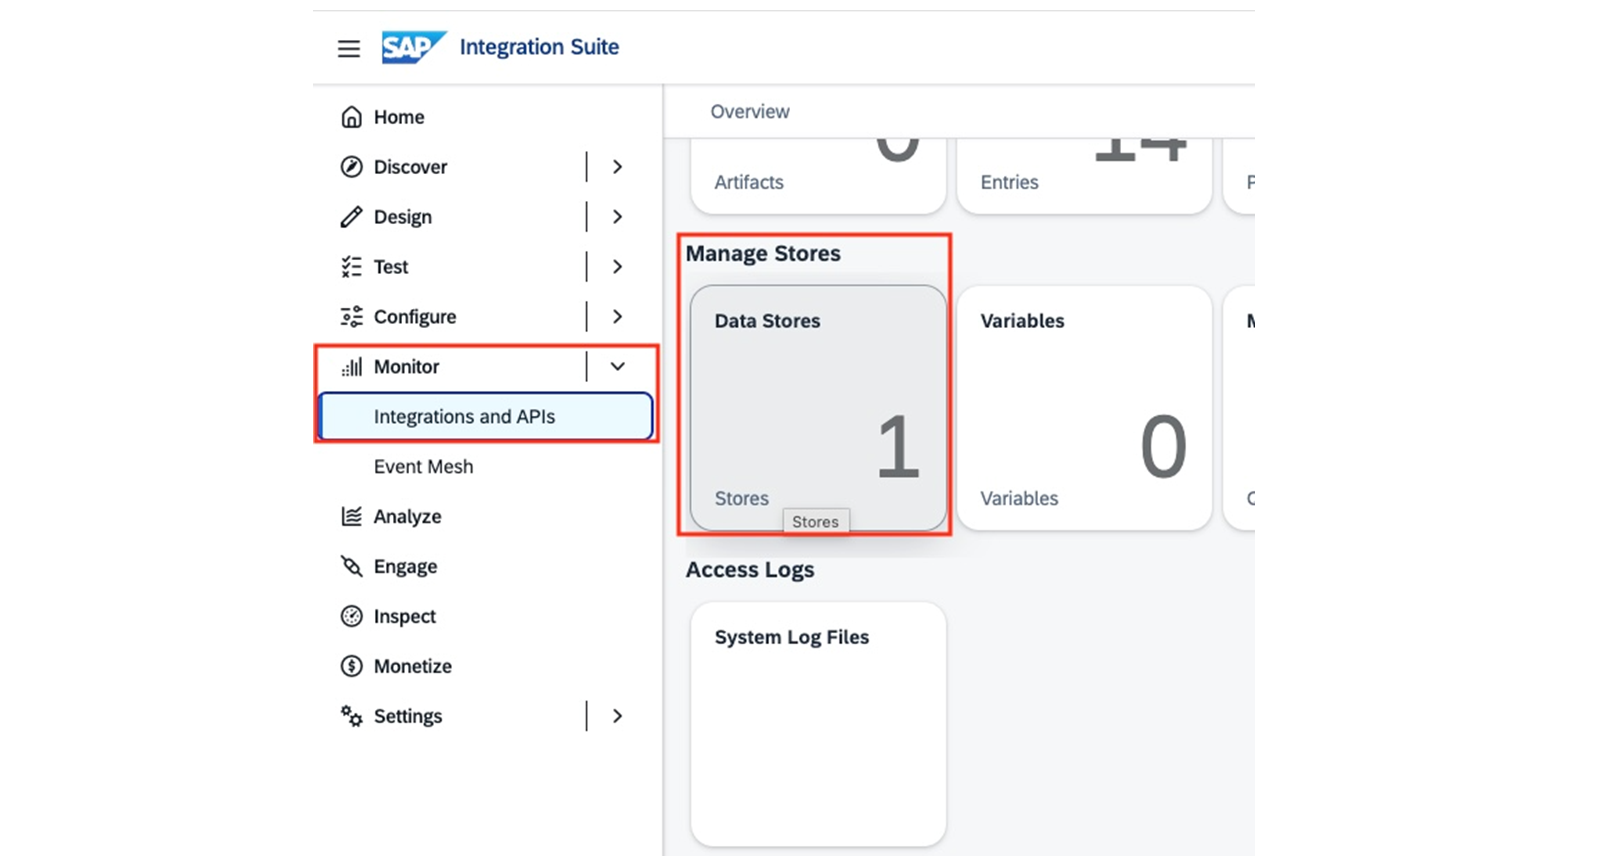Image resolution: width=1600 pixels, height=866 pixels.
Task: Click the Settings gears icon
Action: click(x=351, y=716)
